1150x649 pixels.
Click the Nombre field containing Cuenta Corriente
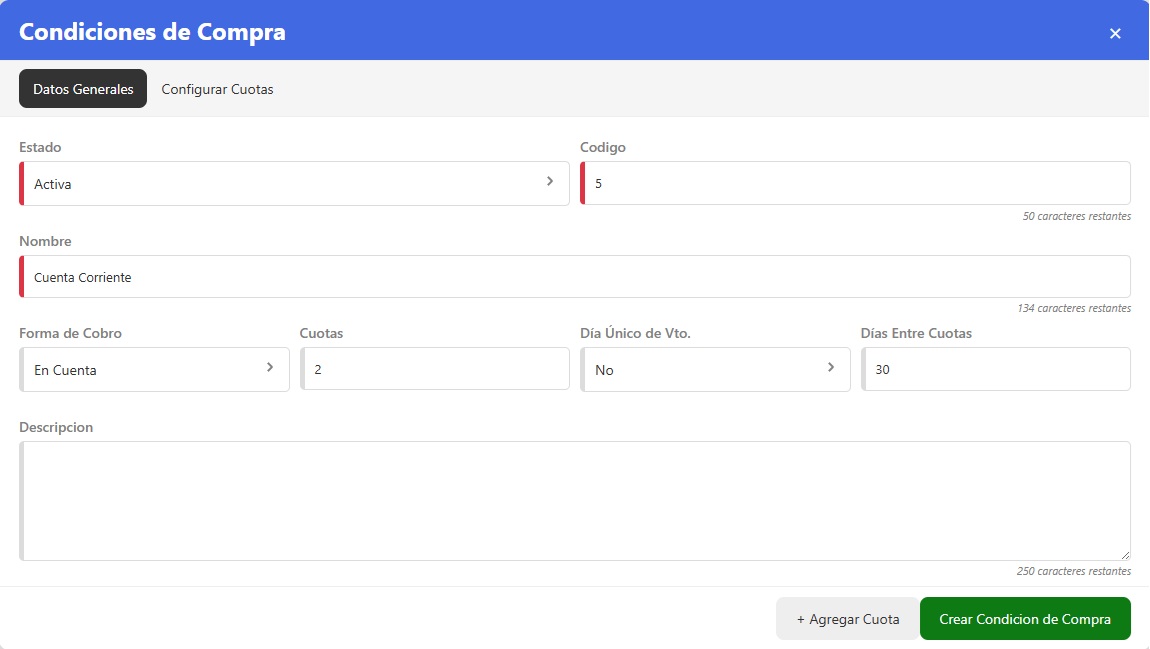coord(575,277)
